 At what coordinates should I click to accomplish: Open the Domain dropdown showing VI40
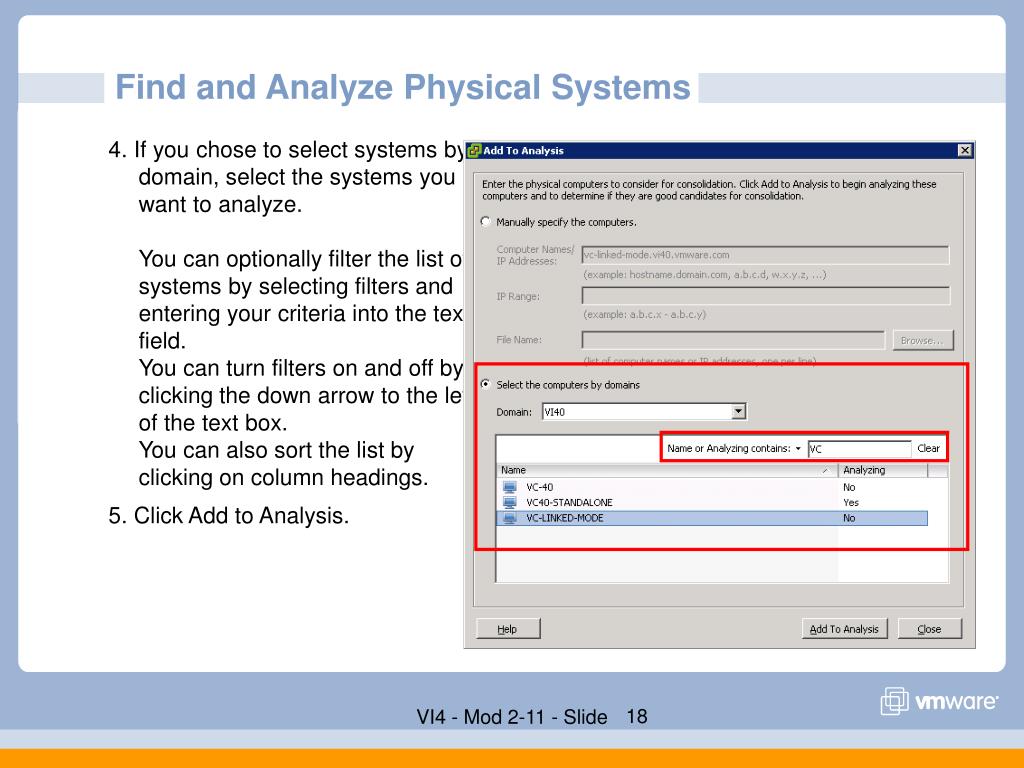739,411
